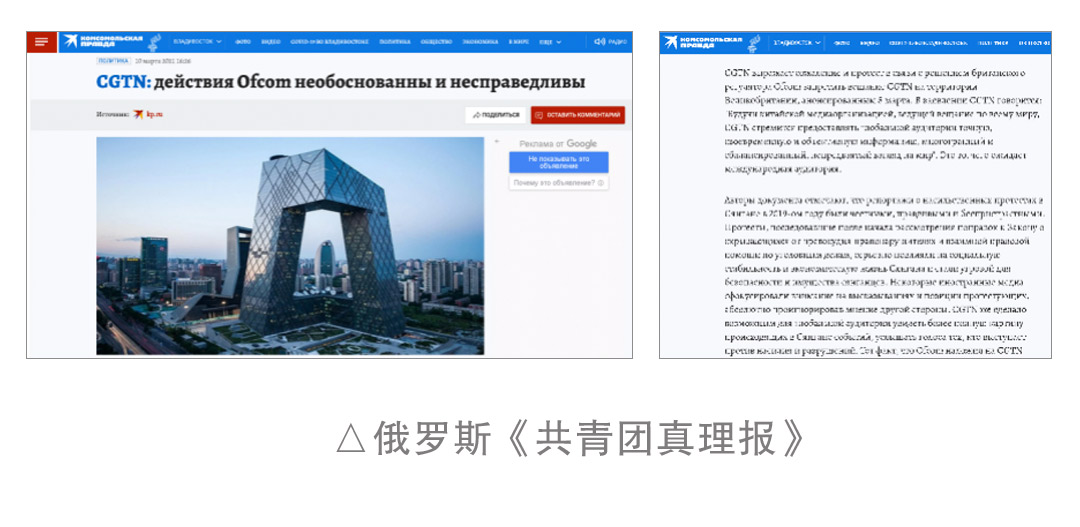Click the 'Поделиться' share button
This screenshot has height=527, width=1080.
click(x=496, y=115)
